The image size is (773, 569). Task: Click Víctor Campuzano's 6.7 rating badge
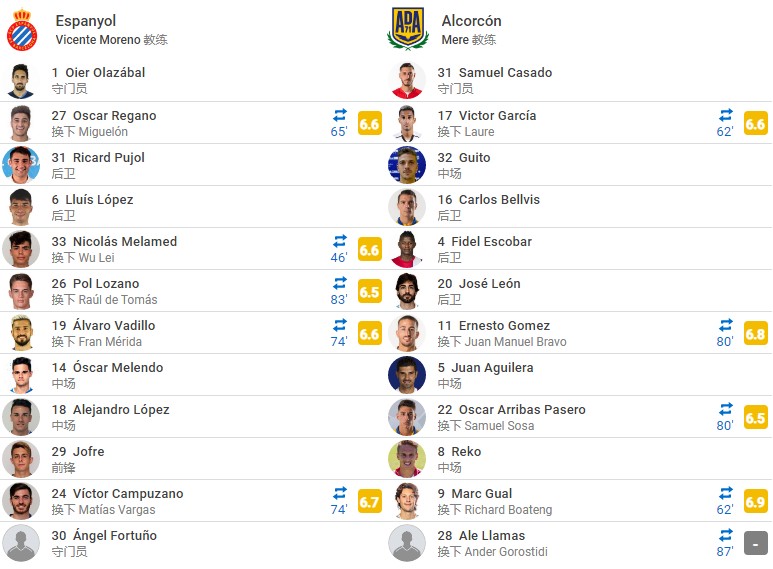(370, 502)
